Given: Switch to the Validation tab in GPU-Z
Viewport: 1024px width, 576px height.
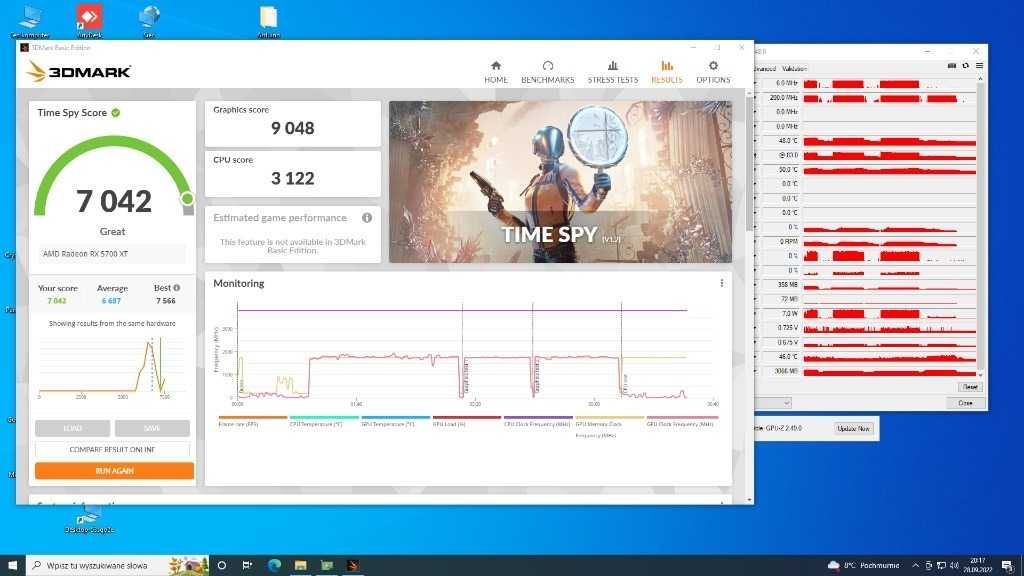Looking at the screenshot, I should [x=794, y=69].
